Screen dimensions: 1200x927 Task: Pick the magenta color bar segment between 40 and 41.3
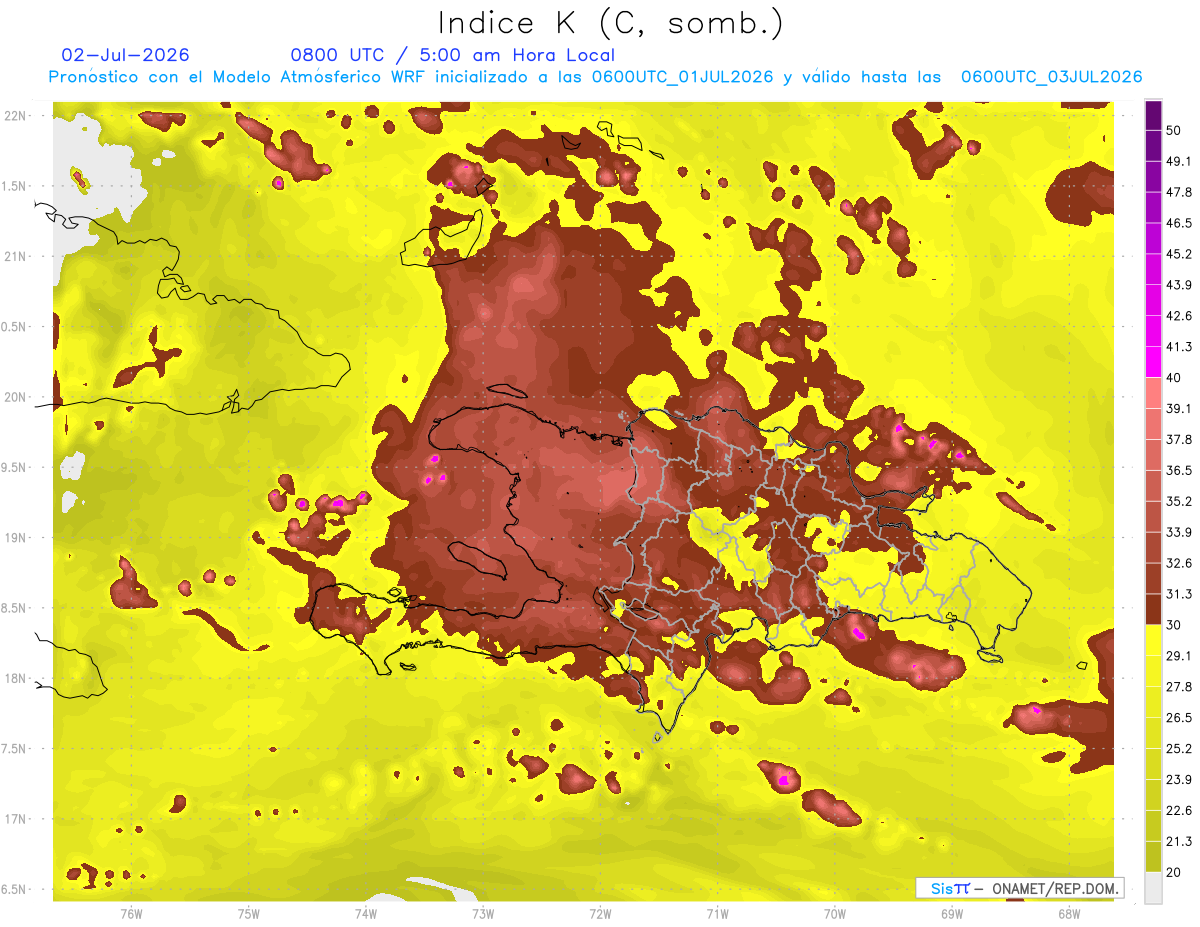1153,362
